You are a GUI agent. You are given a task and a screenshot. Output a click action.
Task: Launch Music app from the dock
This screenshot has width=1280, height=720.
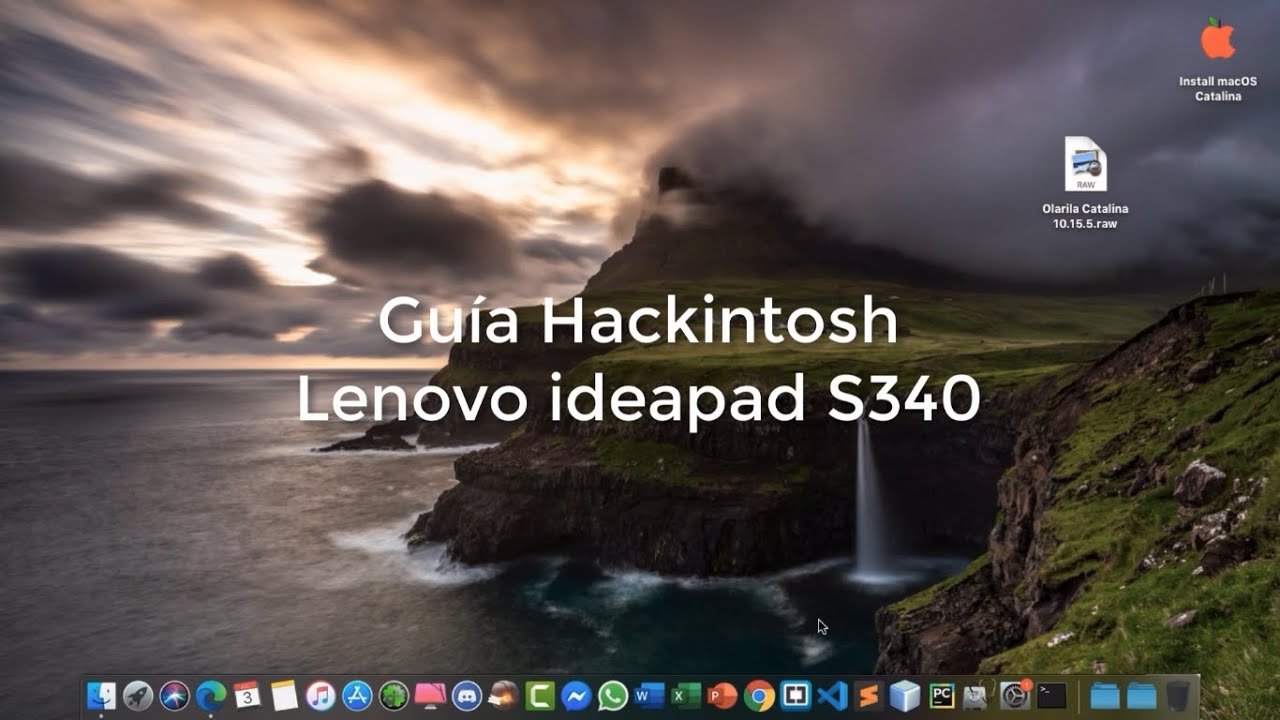[x=320, y=695]
